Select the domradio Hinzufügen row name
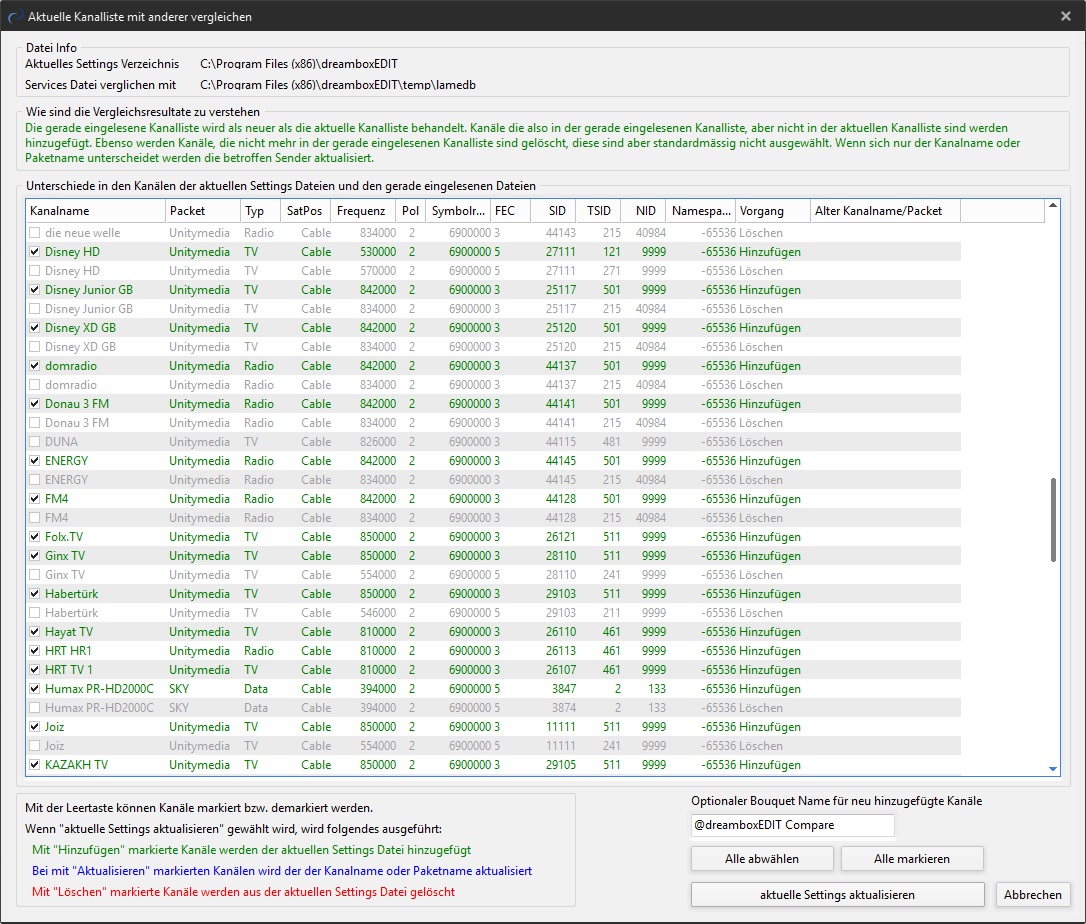Image resolution: width=1086 pixels, height=924 pixels. (71, 366)
